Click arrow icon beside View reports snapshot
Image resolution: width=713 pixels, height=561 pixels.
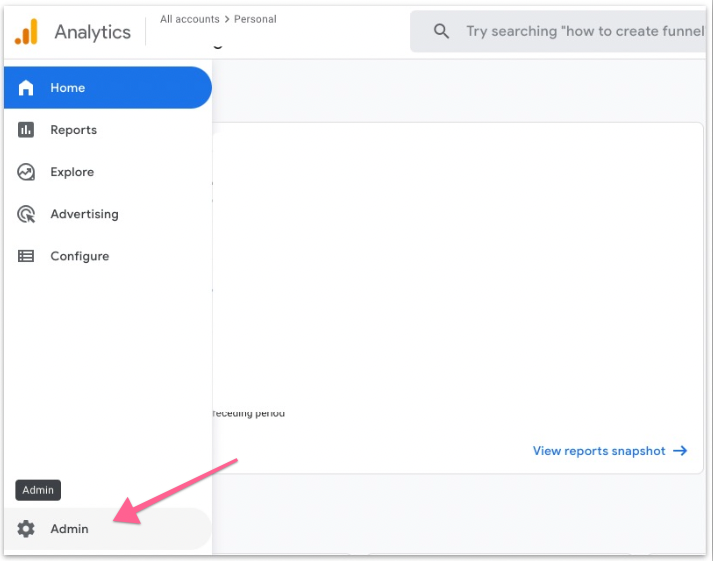pyautogui.click(x=680, y=451)
